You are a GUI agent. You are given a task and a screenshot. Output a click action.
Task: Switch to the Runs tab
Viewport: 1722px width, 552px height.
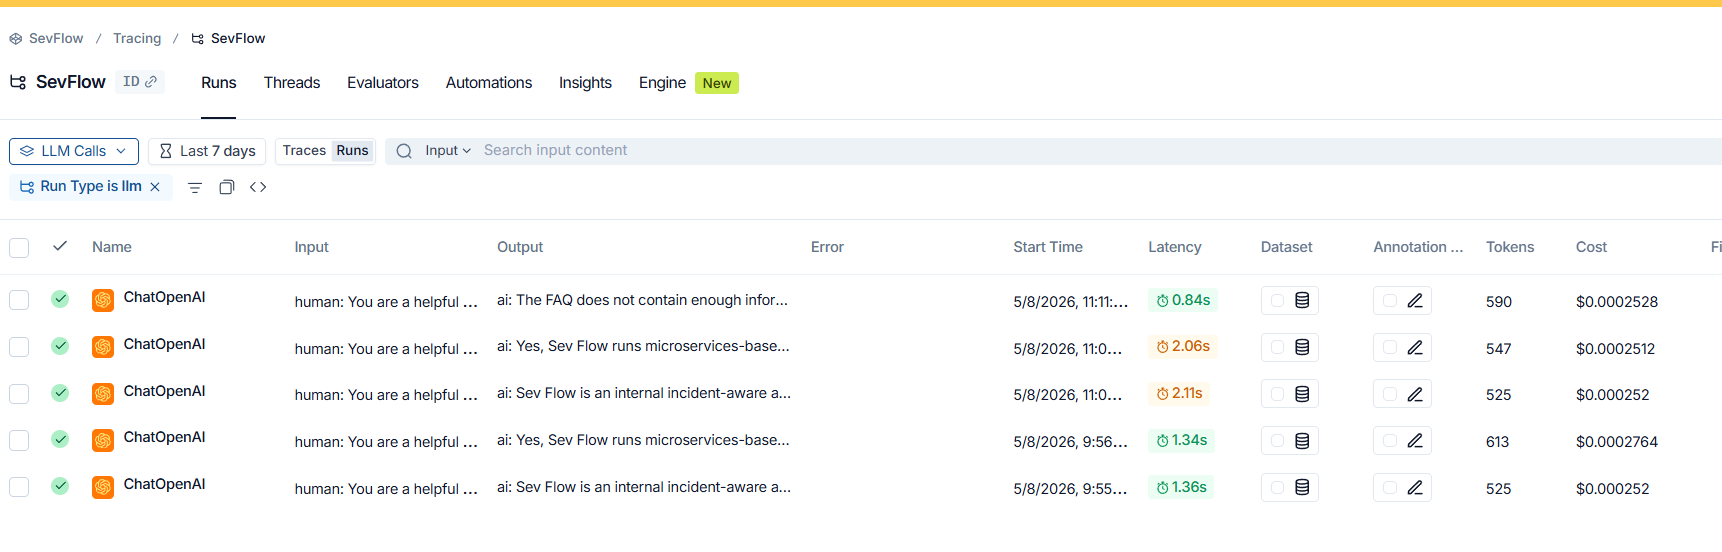tap(219, 83)
